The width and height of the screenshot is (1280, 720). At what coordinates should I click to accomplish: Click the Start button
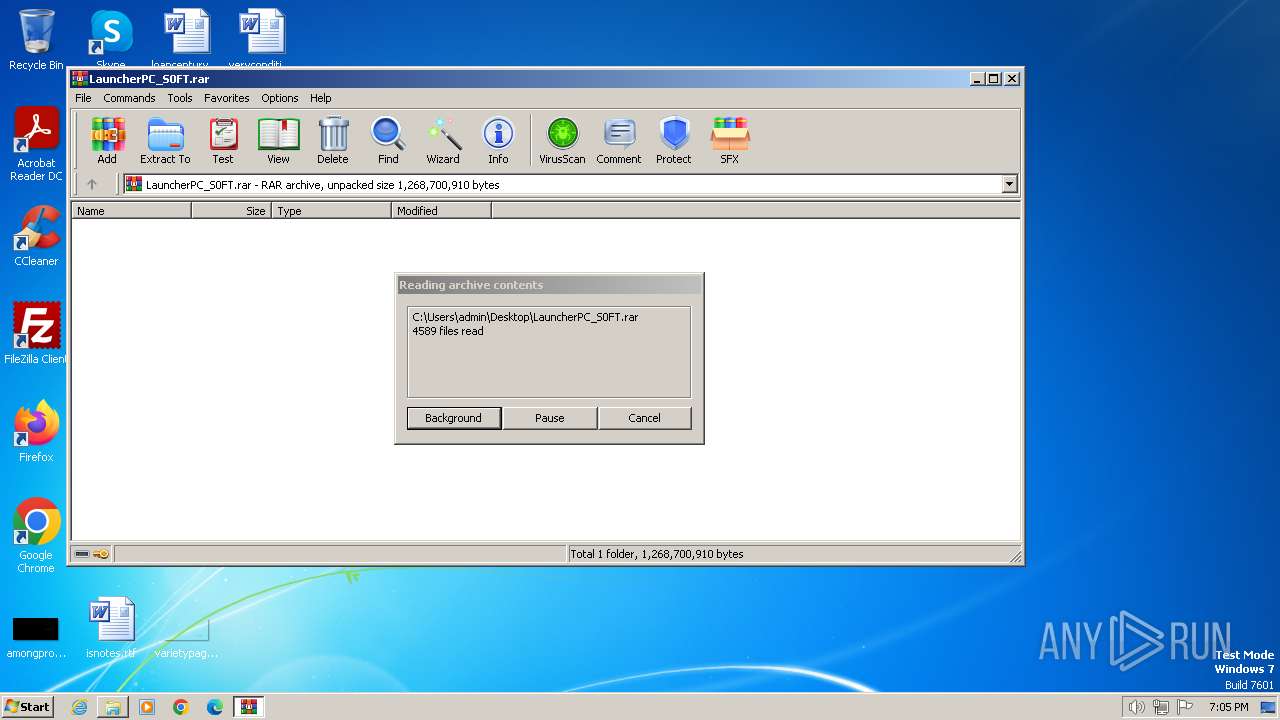point(27,707)
